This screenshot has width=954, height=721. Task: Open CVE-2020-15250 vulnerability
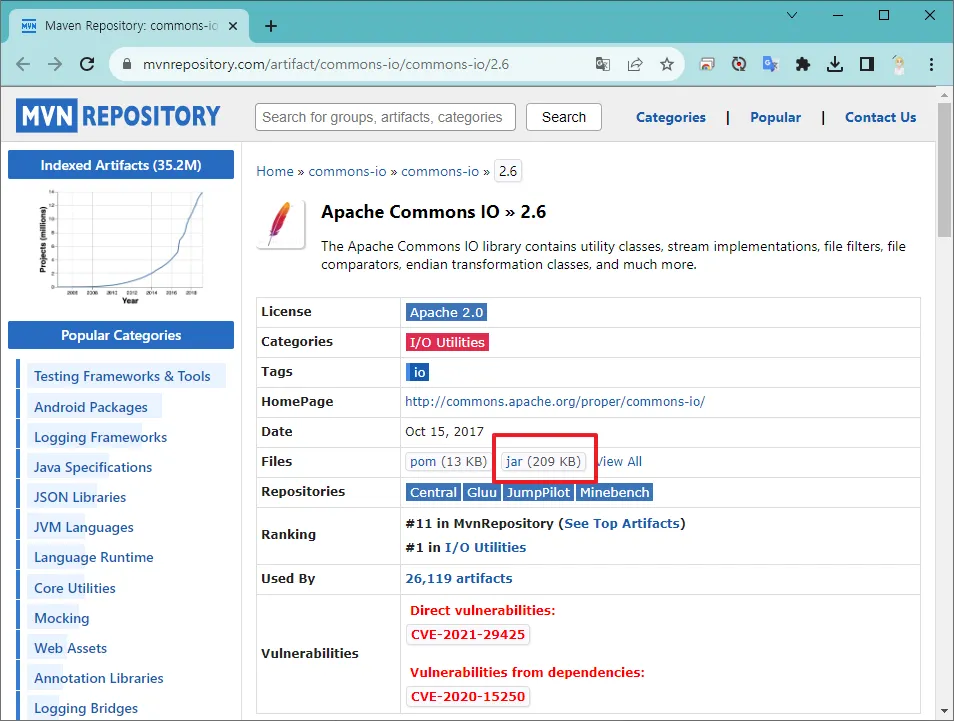click(x=467, y=697)
